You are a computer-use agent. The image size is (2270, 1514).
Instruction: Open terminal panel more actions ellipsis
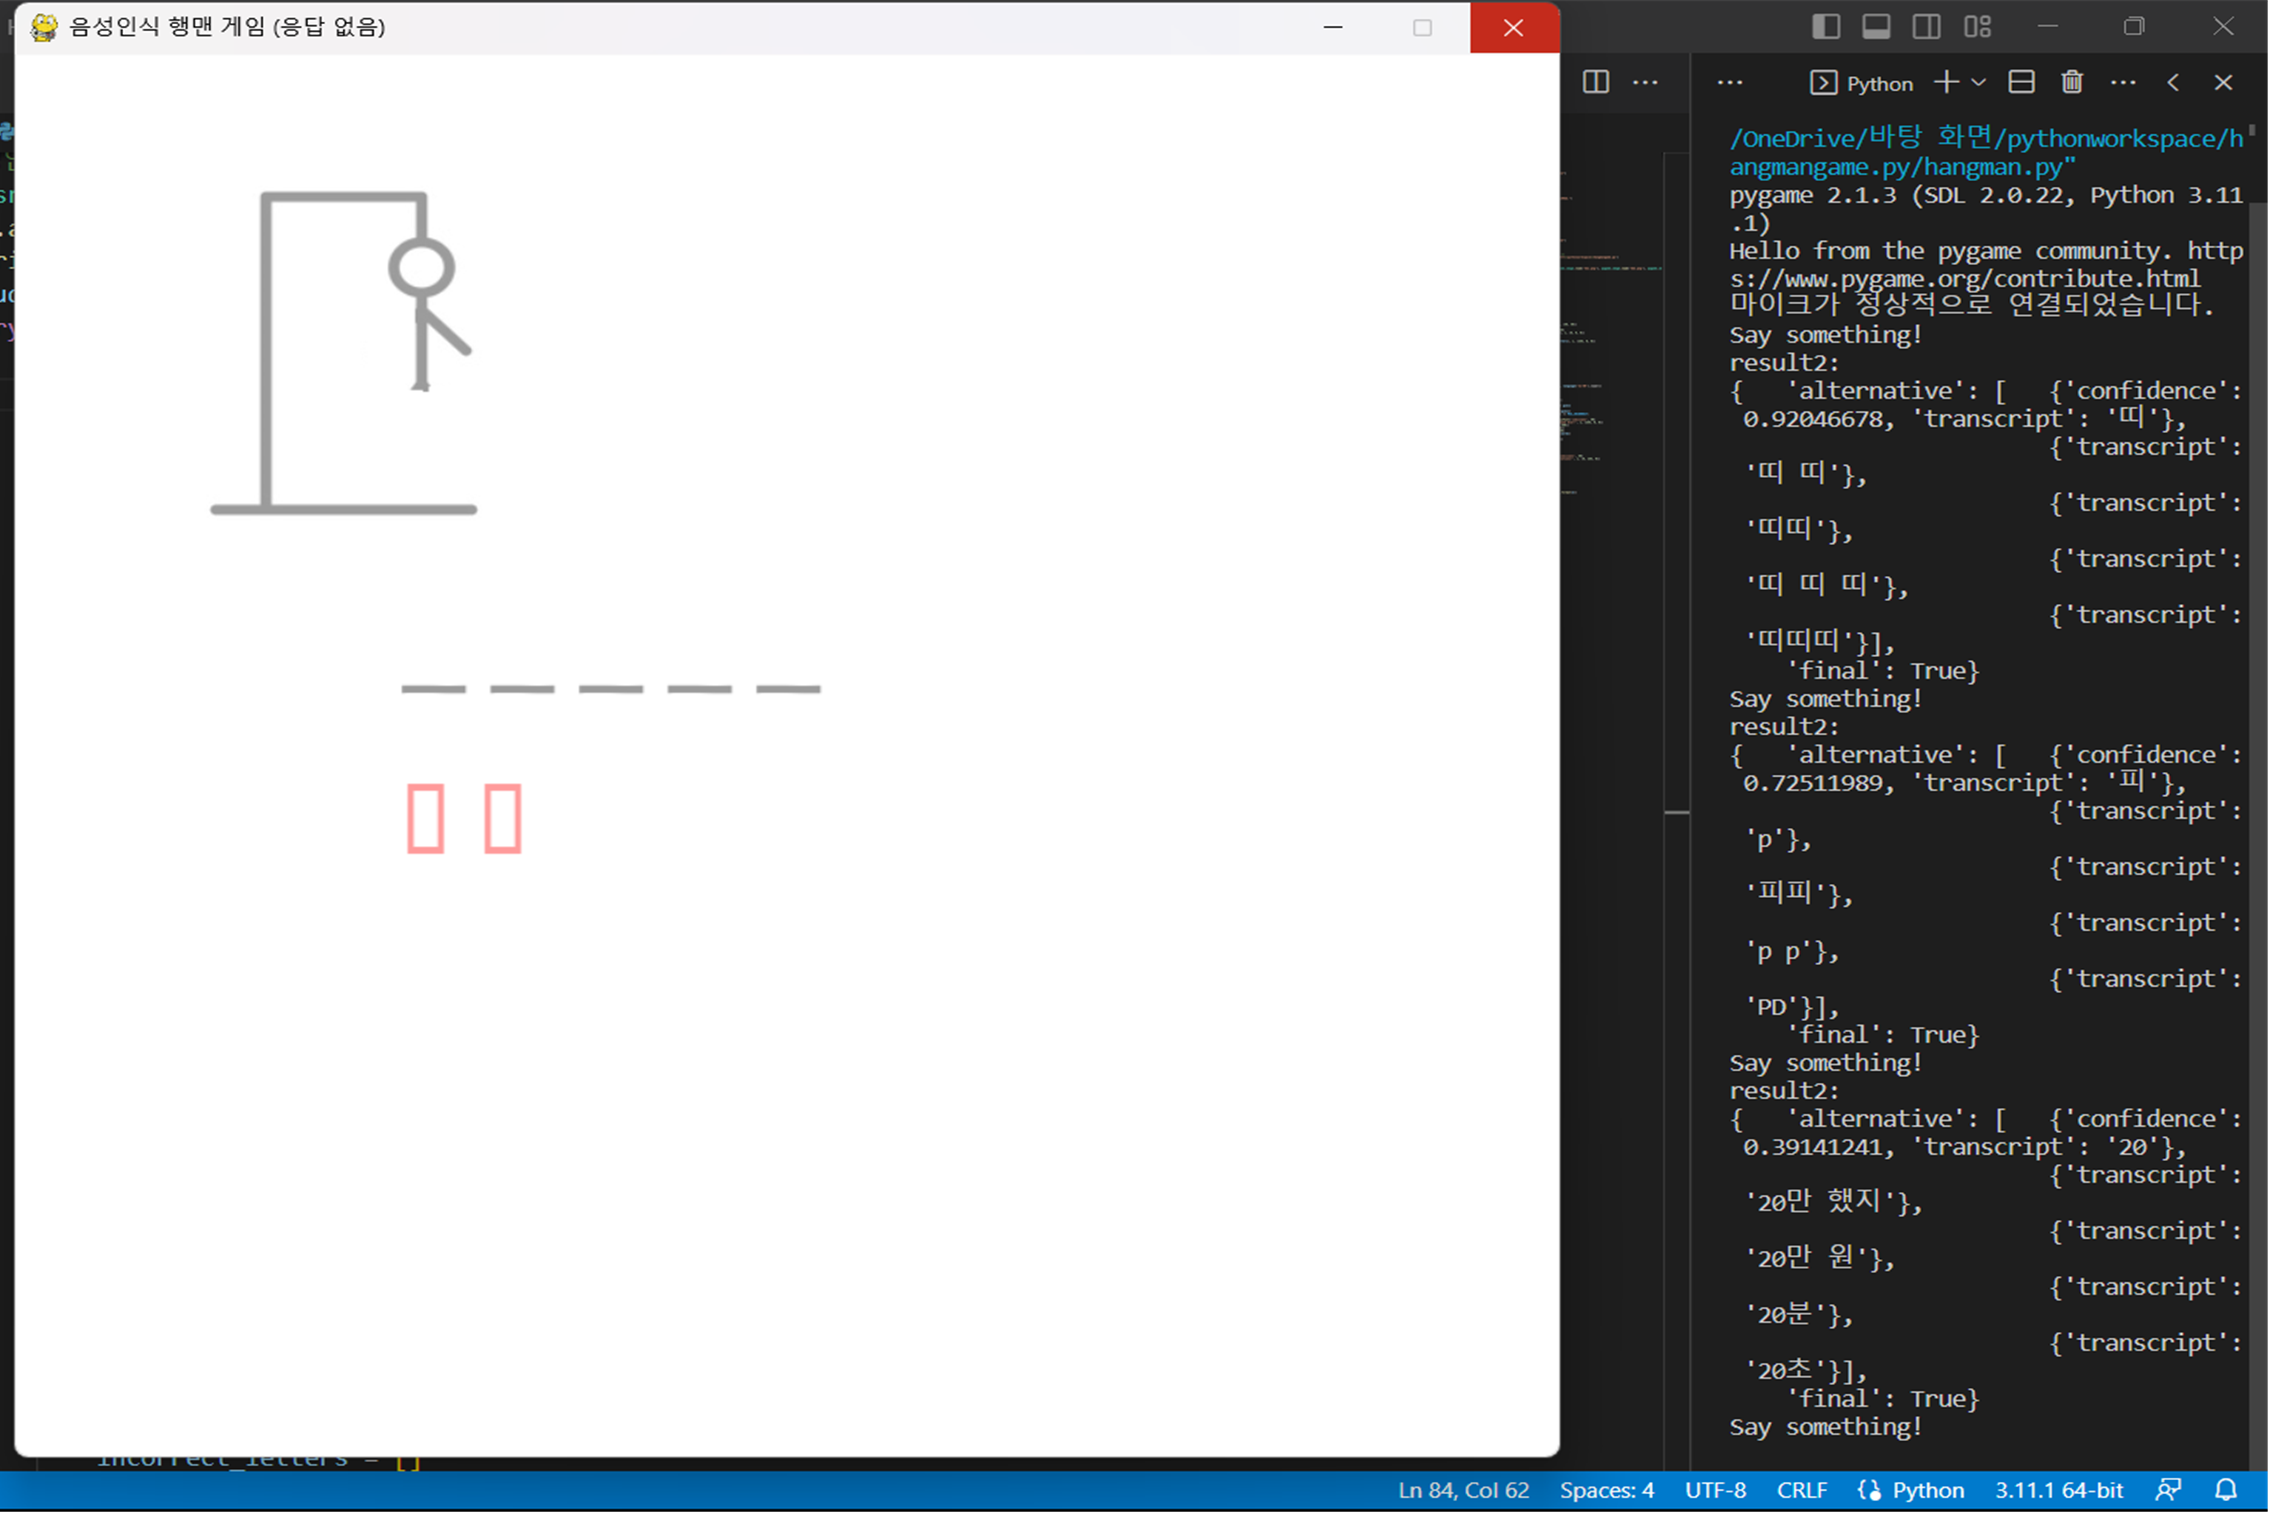[2123, 83]
